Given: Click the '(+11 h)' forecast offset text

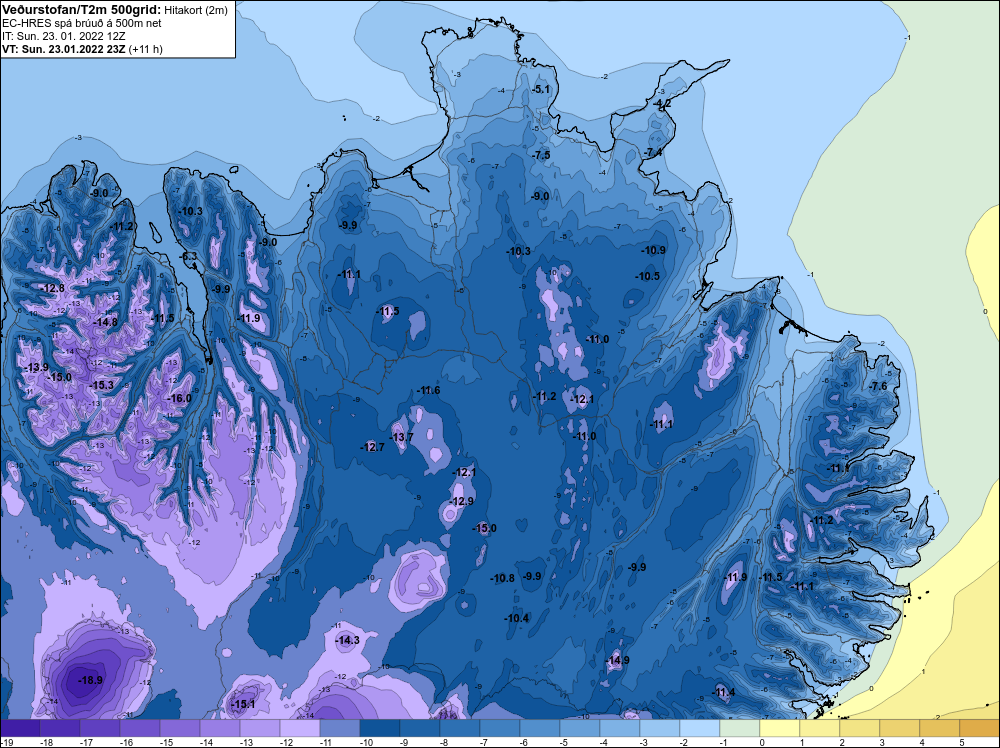Looking at the screenshot, I should 145,49.
